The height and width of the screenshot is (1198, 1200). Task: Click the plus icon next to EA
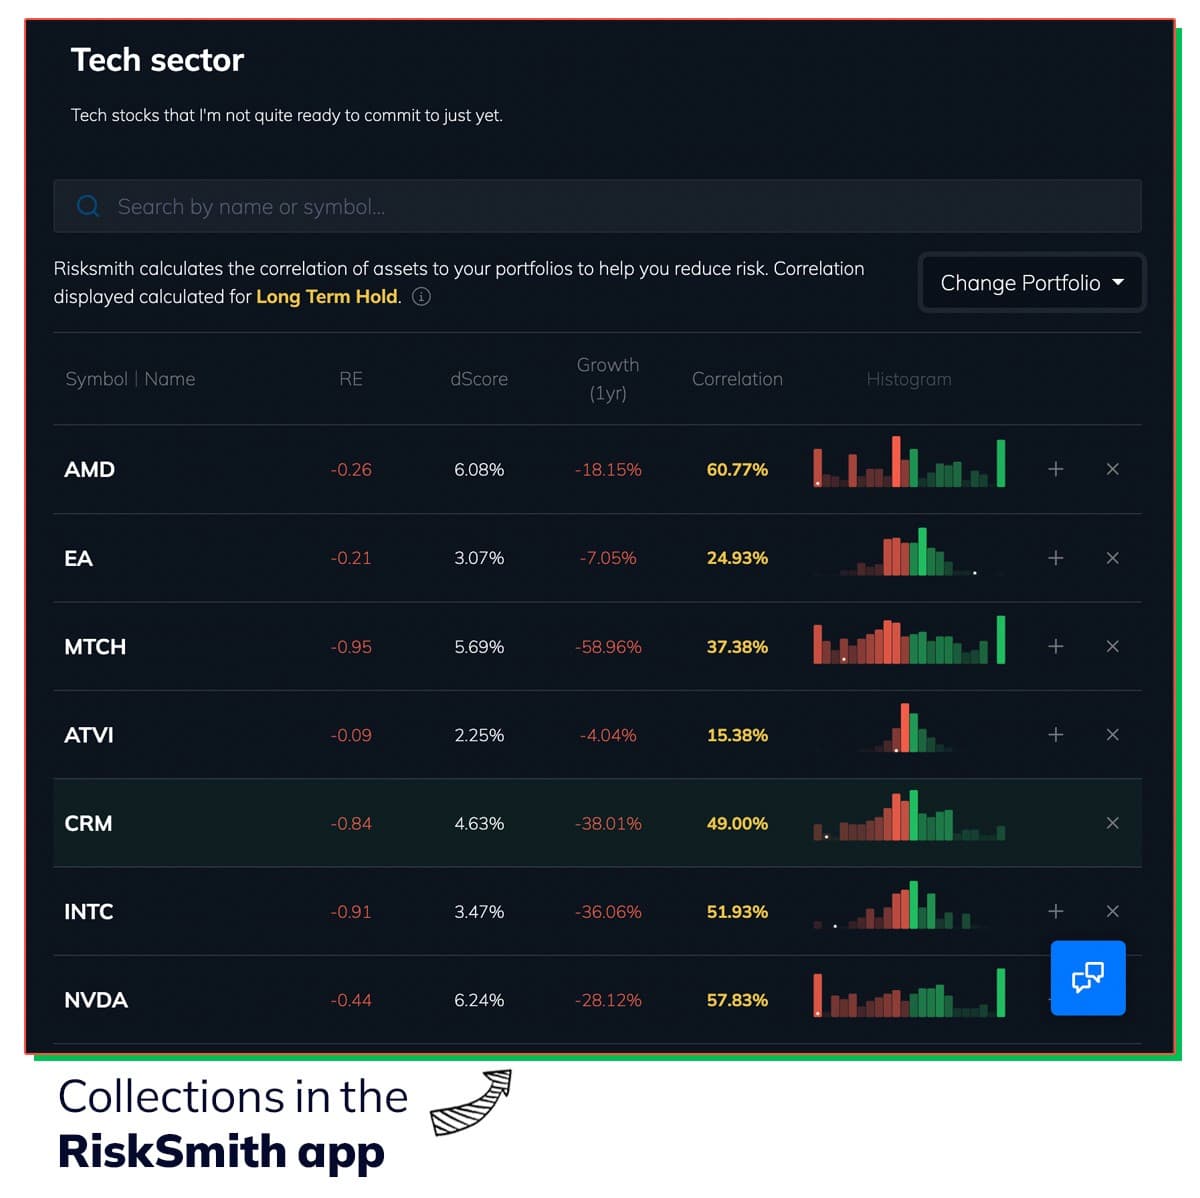1055,558
